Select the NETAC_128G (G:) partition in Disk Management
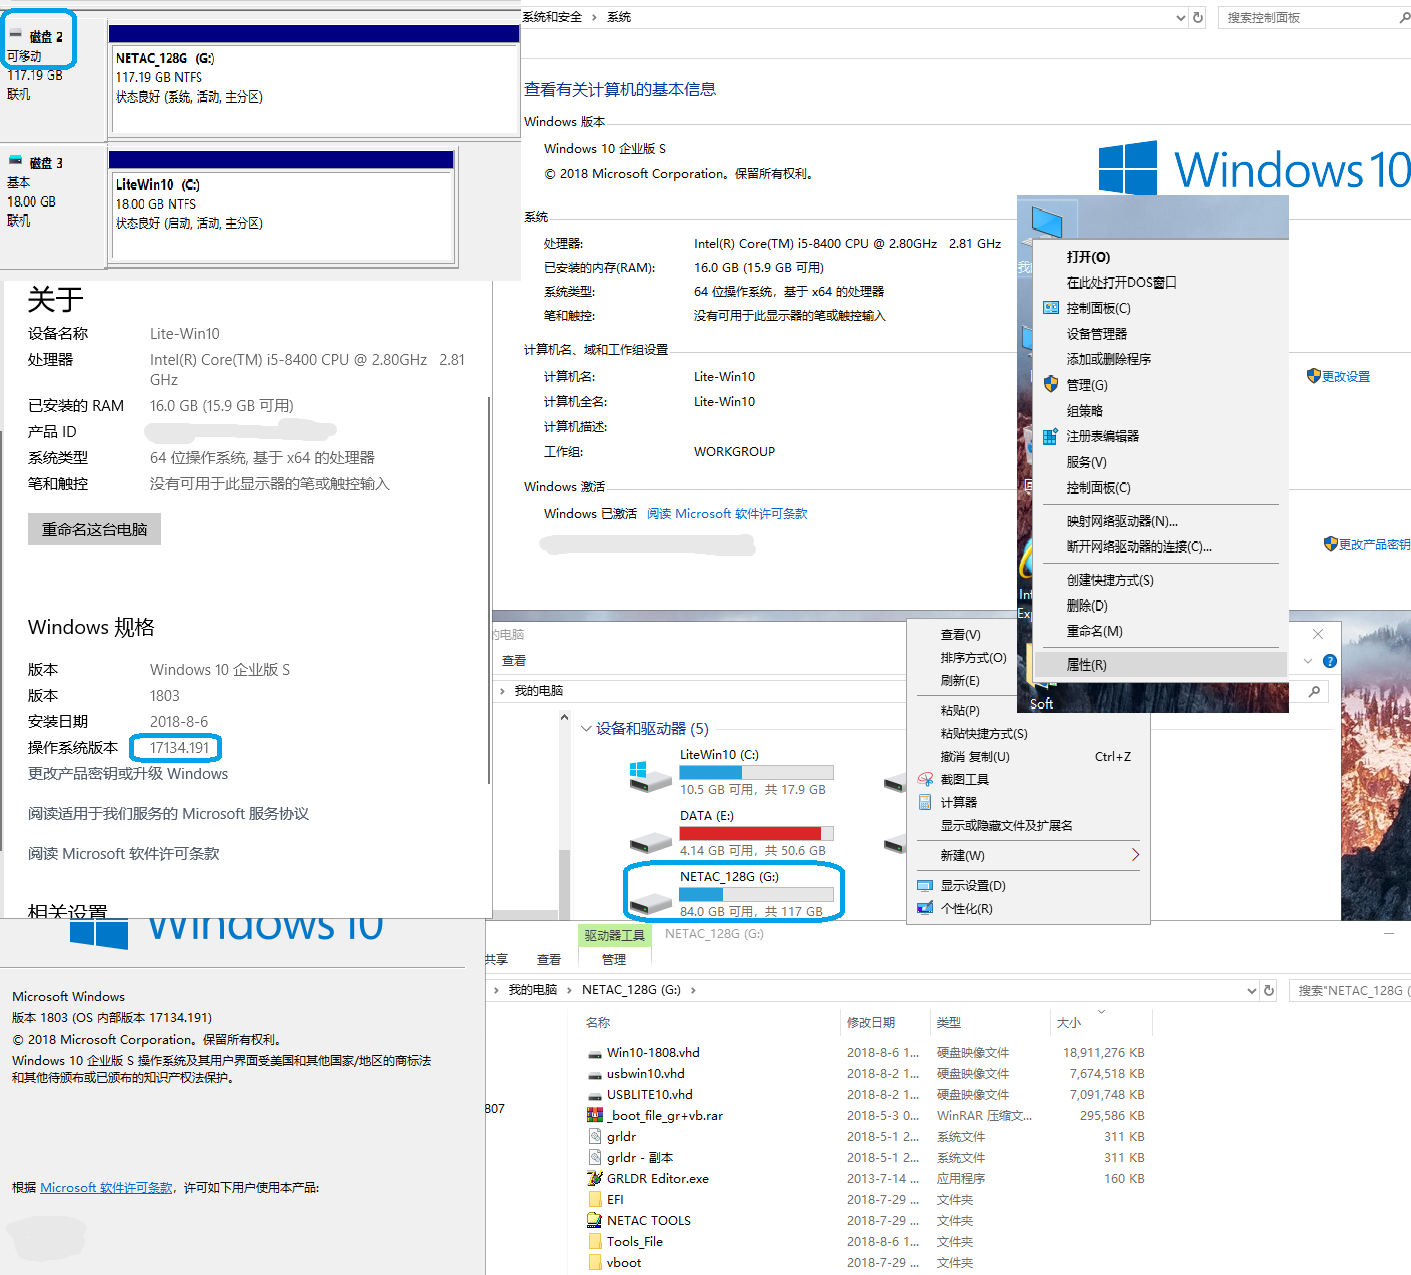 314,79
